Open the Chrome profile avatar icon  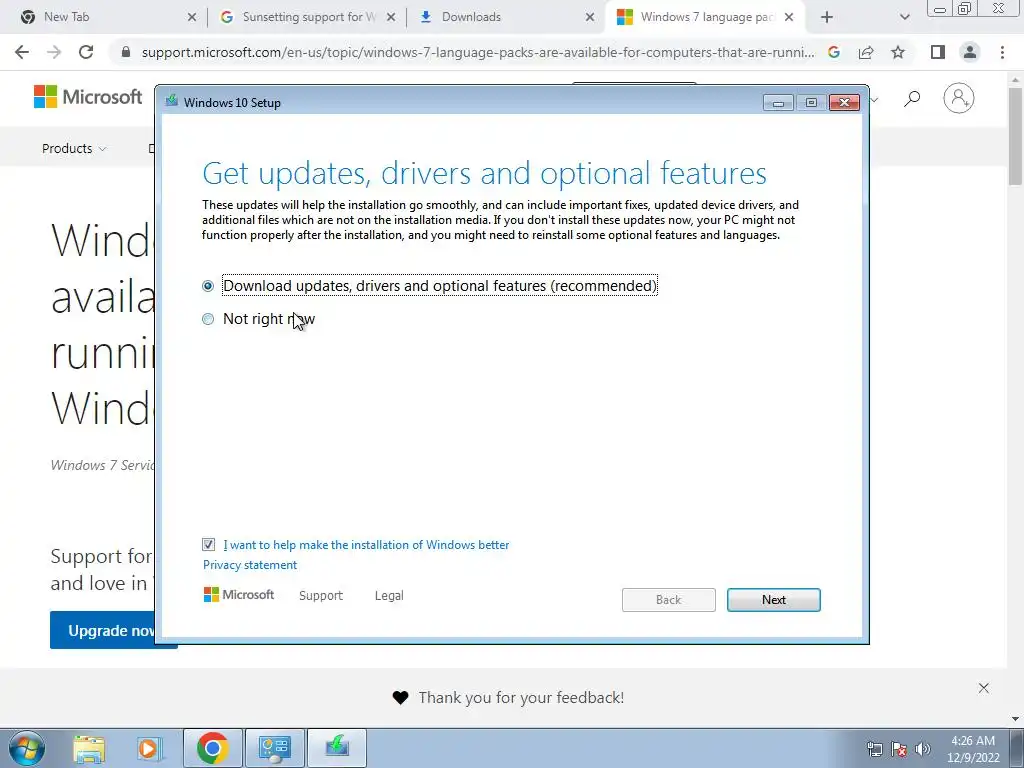click(970, 52)
